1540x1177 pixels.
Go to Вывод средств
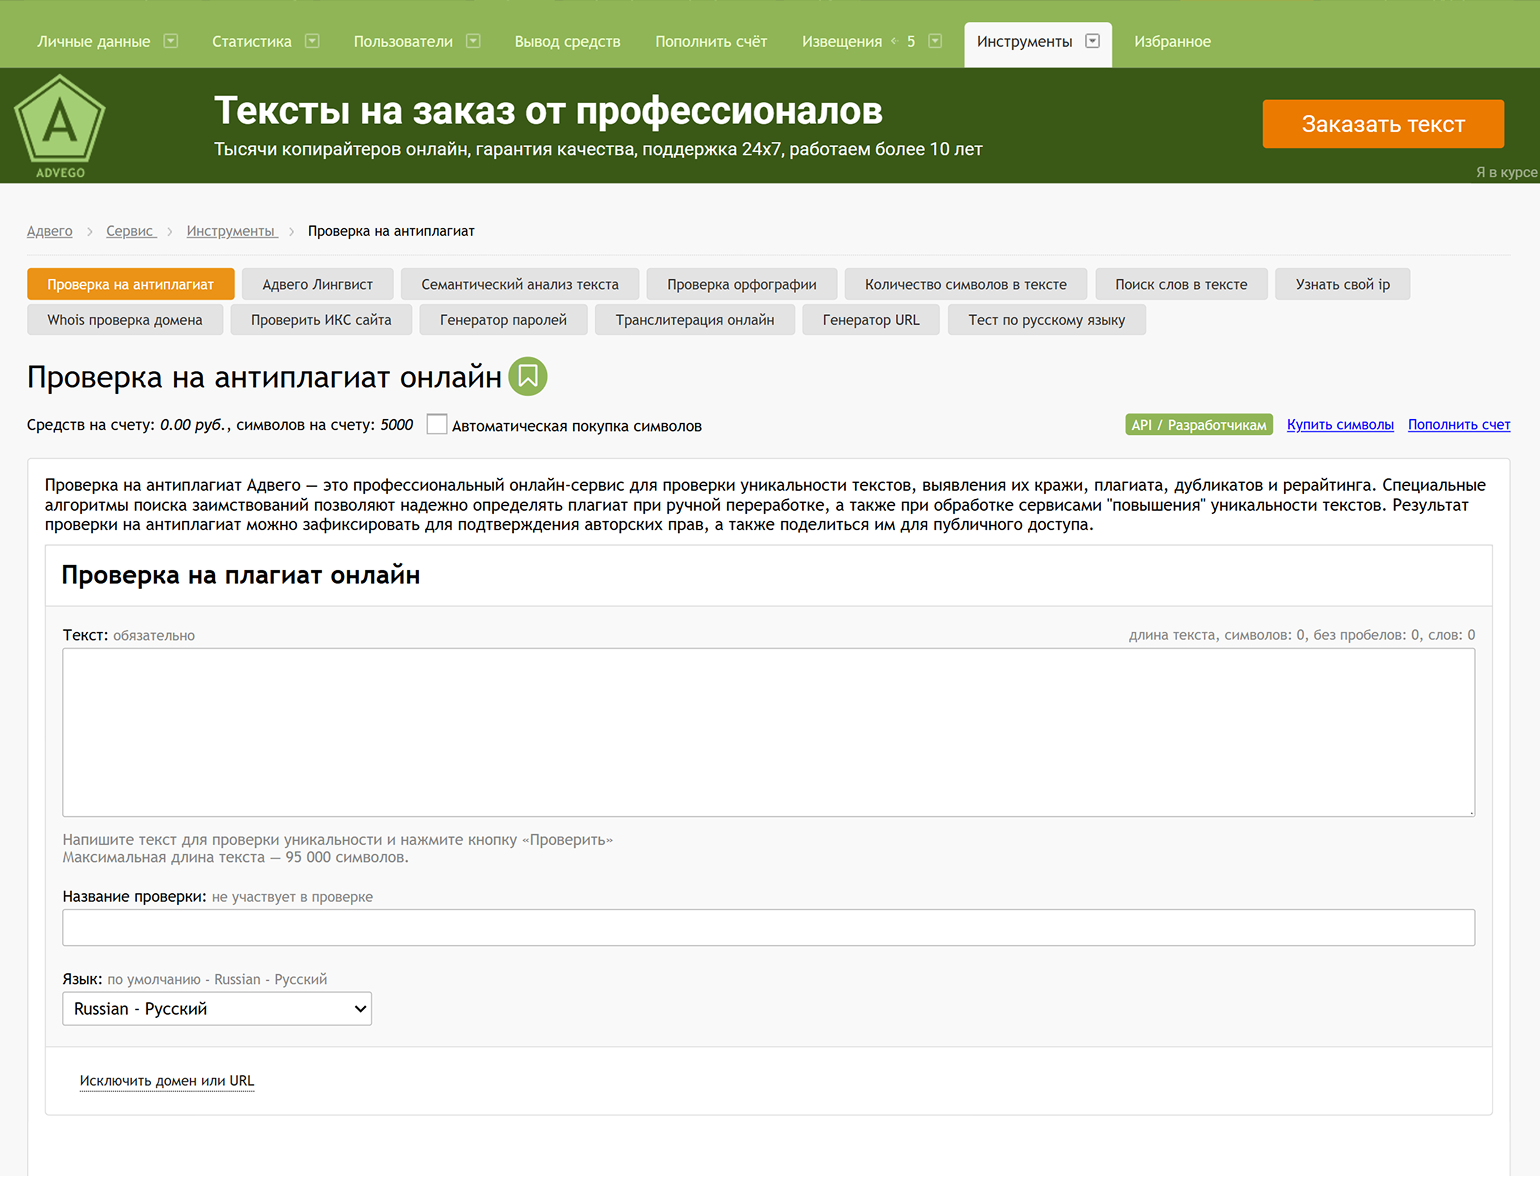coord(568,41)
